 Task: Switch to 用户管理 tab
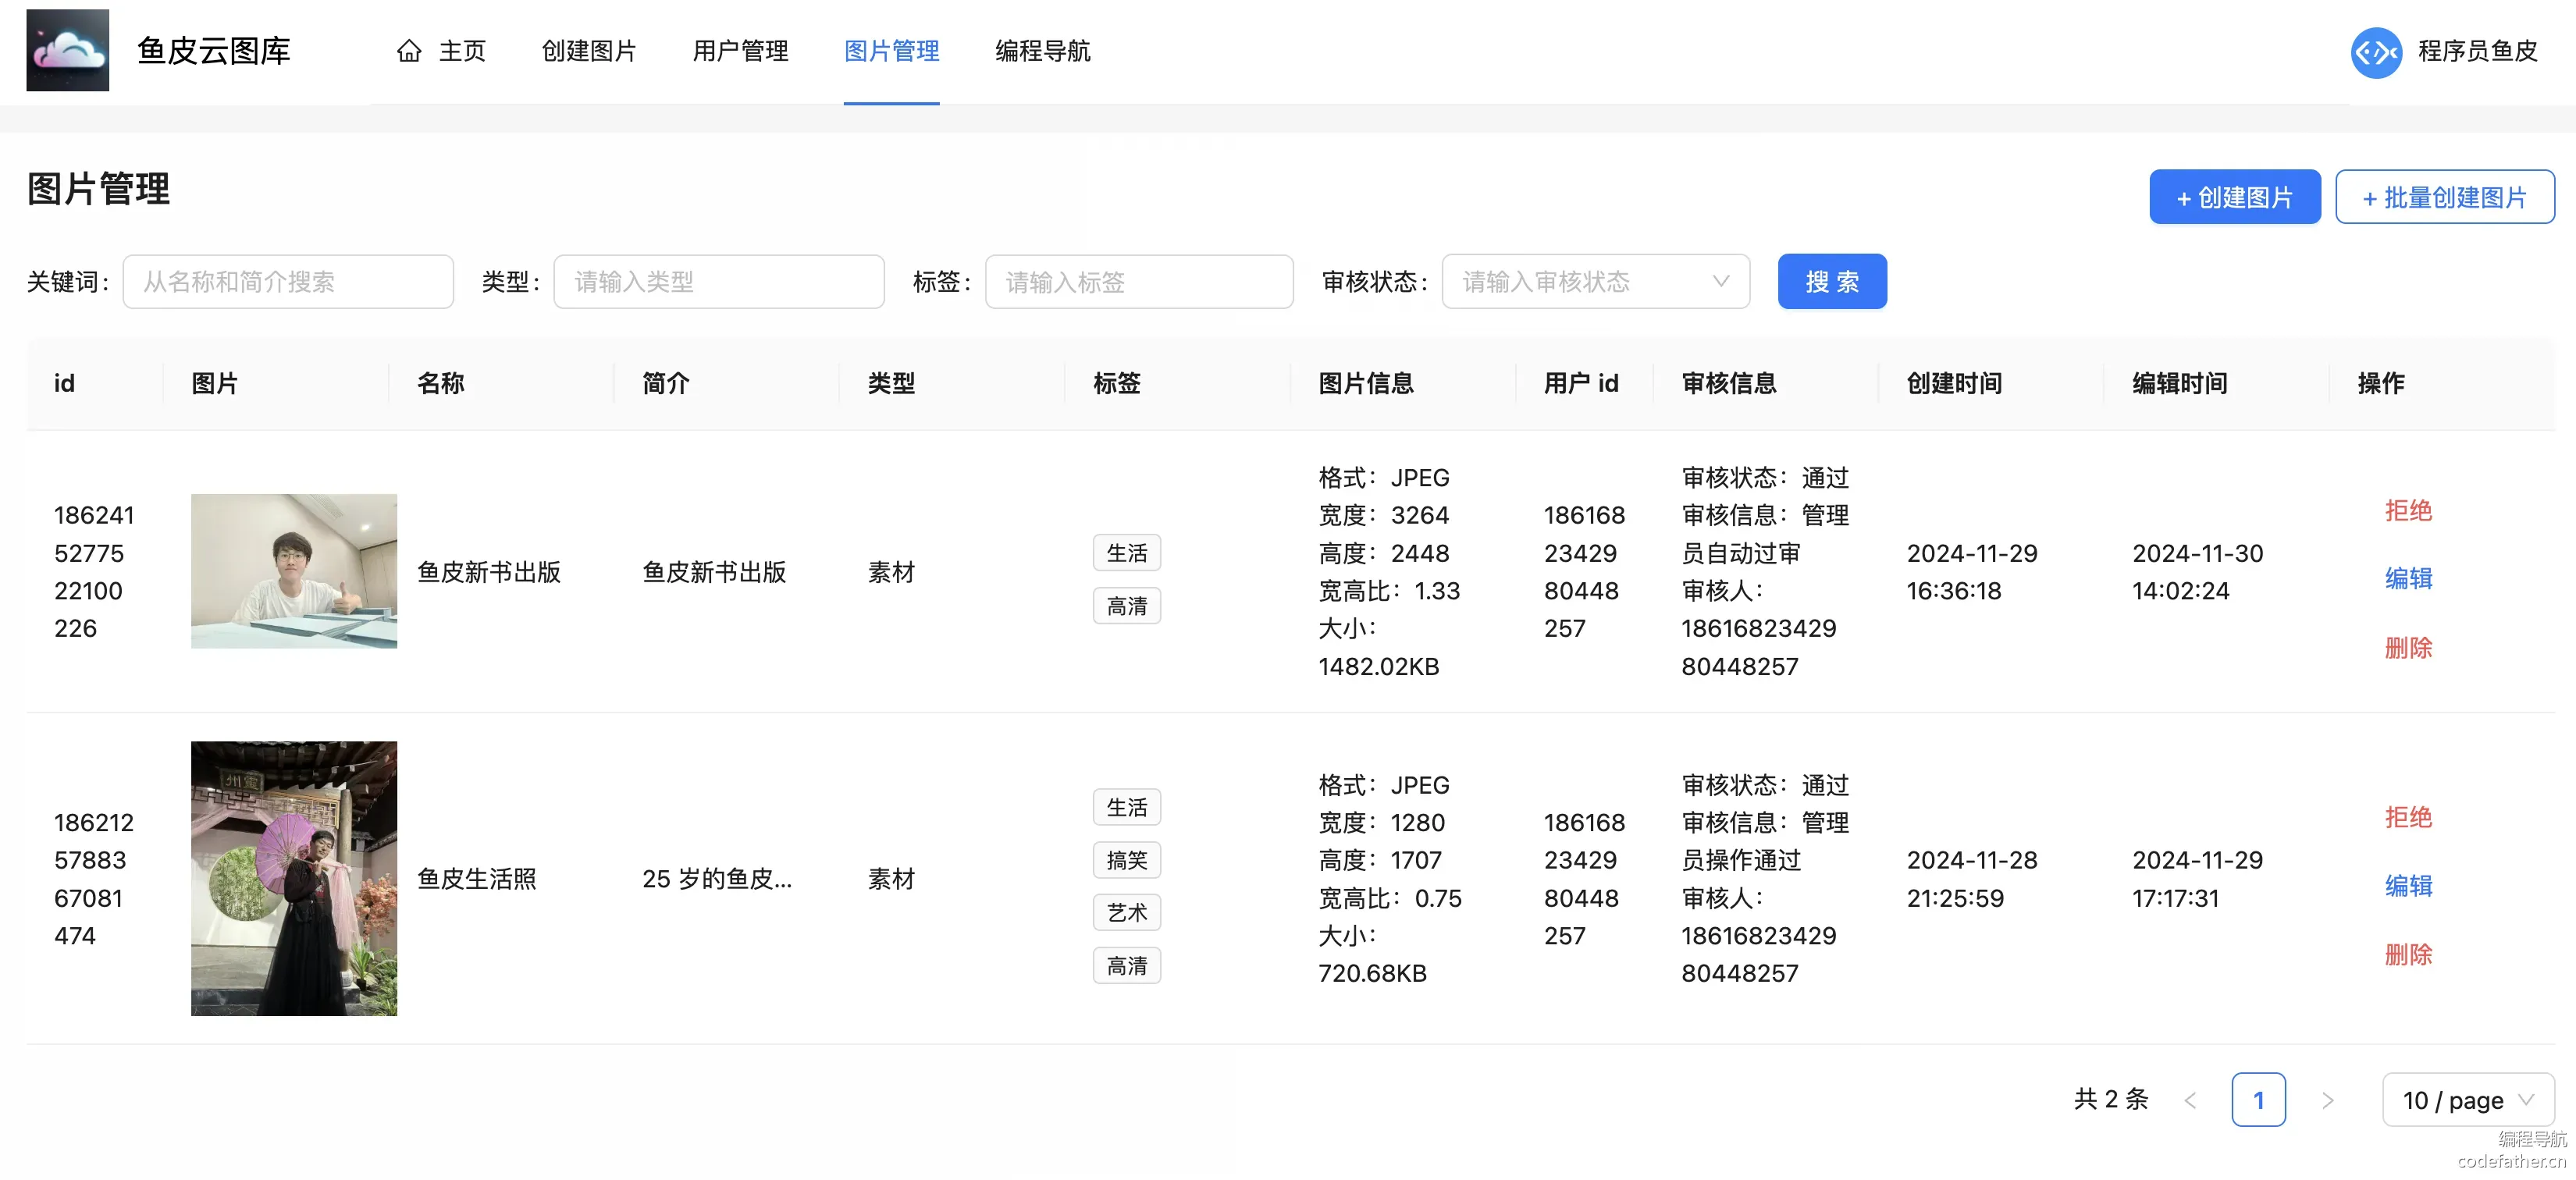[740, 51]
